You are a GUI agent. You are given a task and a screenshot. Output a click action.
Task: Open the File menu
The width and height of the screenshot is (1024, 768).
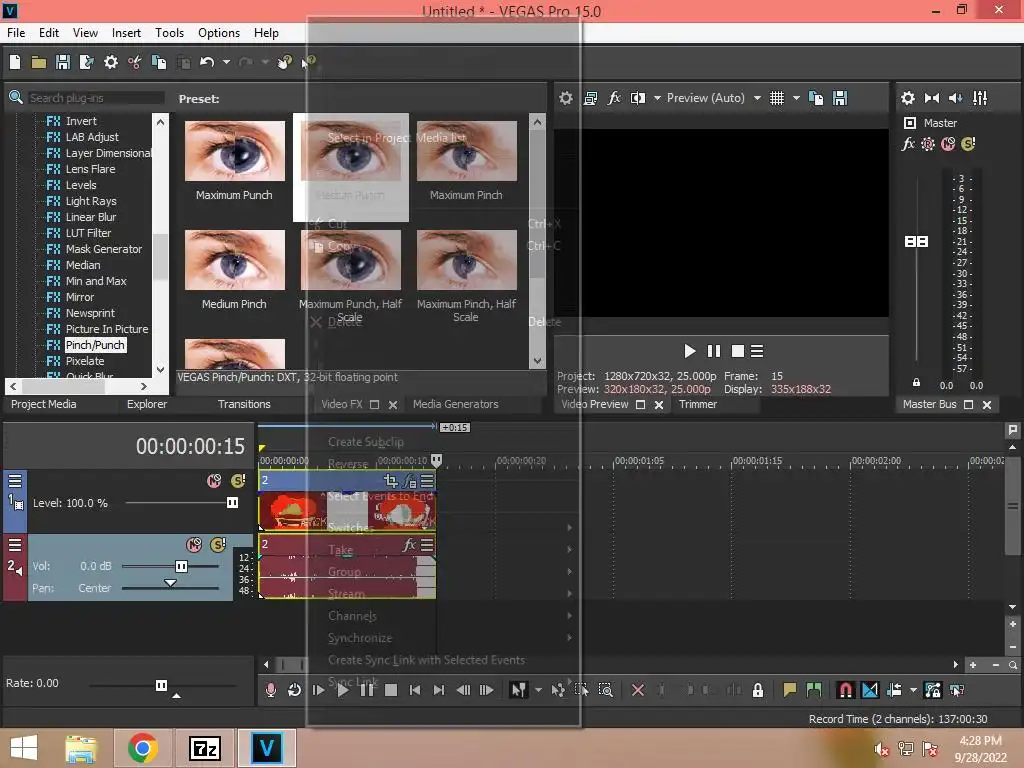pos(16,33)
